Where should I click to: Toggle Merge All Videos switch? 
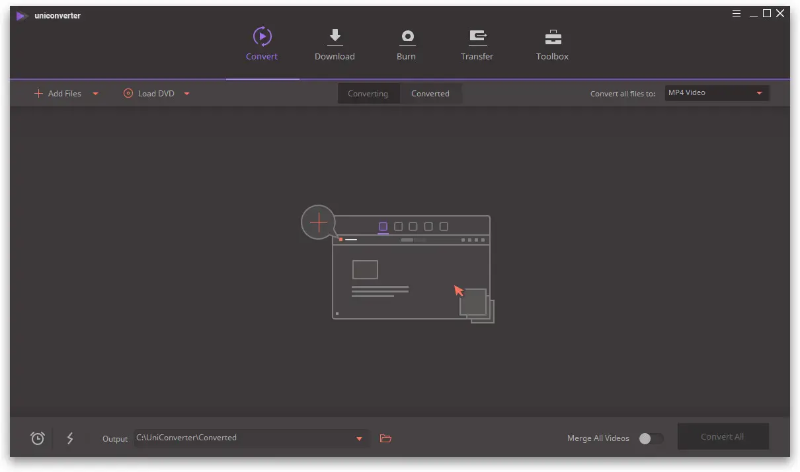650,438
